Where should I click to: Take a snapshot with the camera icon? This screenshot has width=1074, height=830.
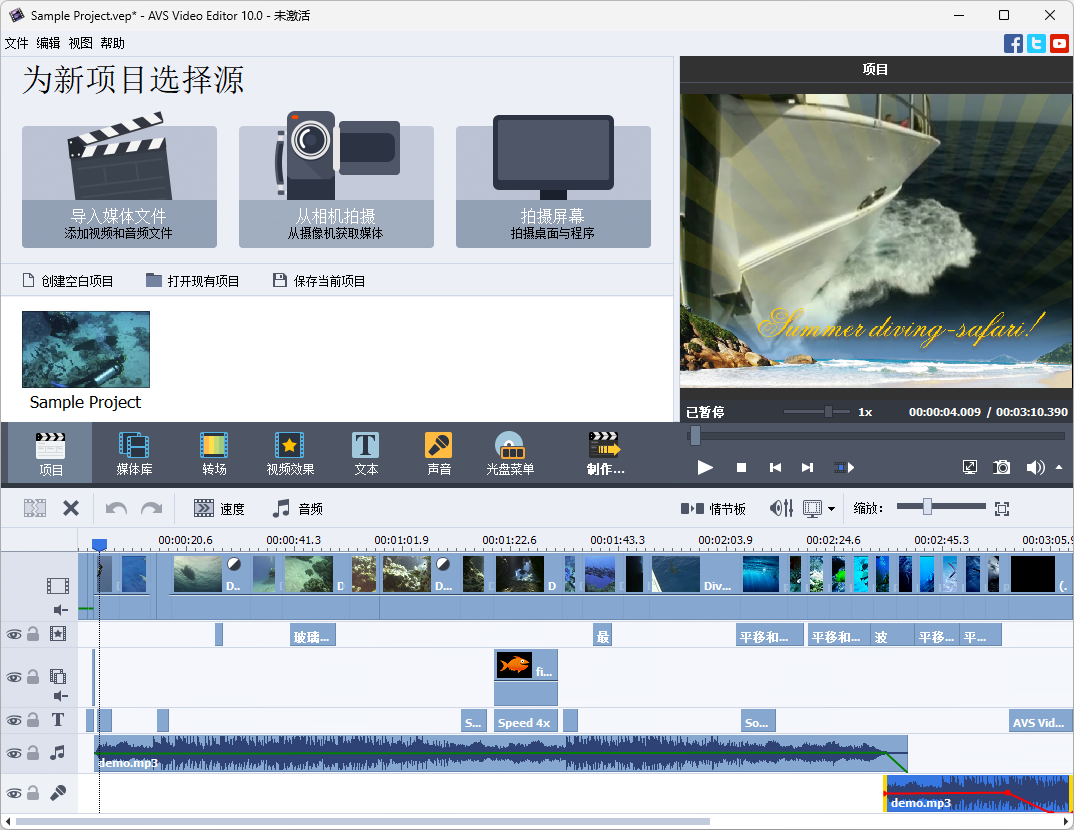click(1001, 467)
